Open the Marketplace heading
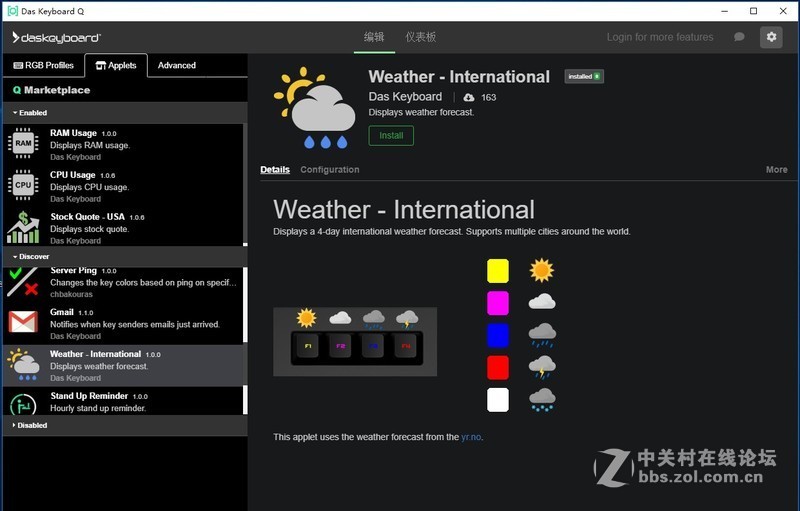This screenshot has width=800, height=511. click(51, 90)
